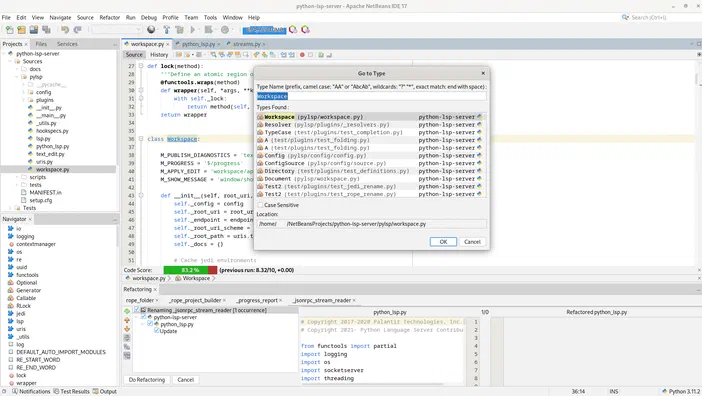
Task: Click the Undo arrow in main toolbar
Action: 65,30
